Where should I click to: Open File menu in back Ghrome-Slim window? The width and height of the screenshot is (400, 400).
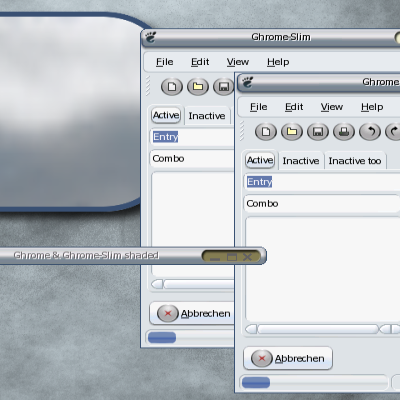point(165,62)
